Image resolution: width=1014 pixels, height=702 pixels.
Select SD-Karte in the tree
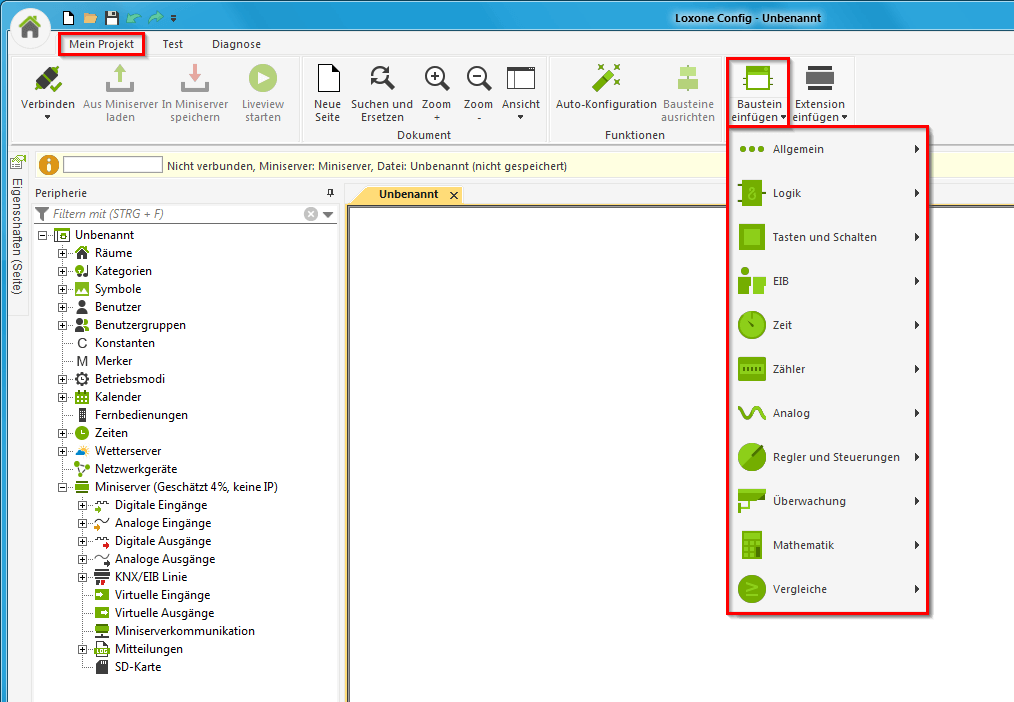pyautogui.click(x=137, y=667)
